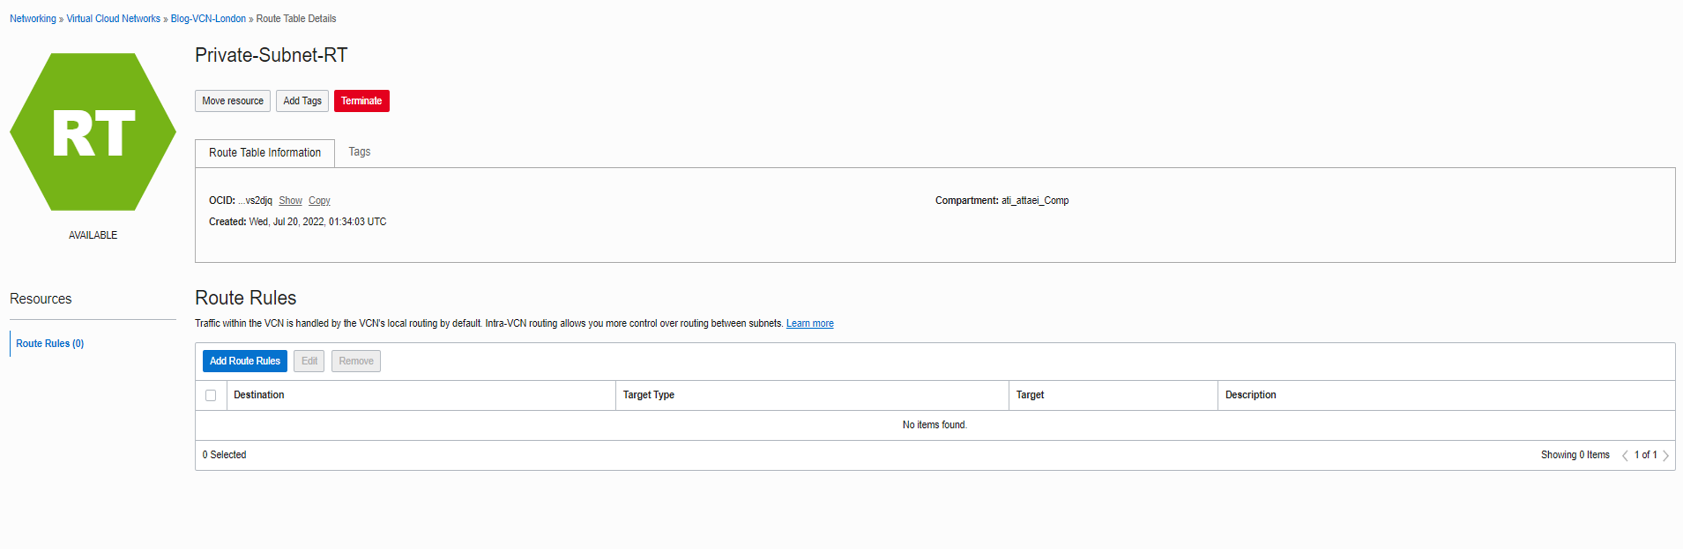Click the green RT hexagon icon

pos(93,132)
